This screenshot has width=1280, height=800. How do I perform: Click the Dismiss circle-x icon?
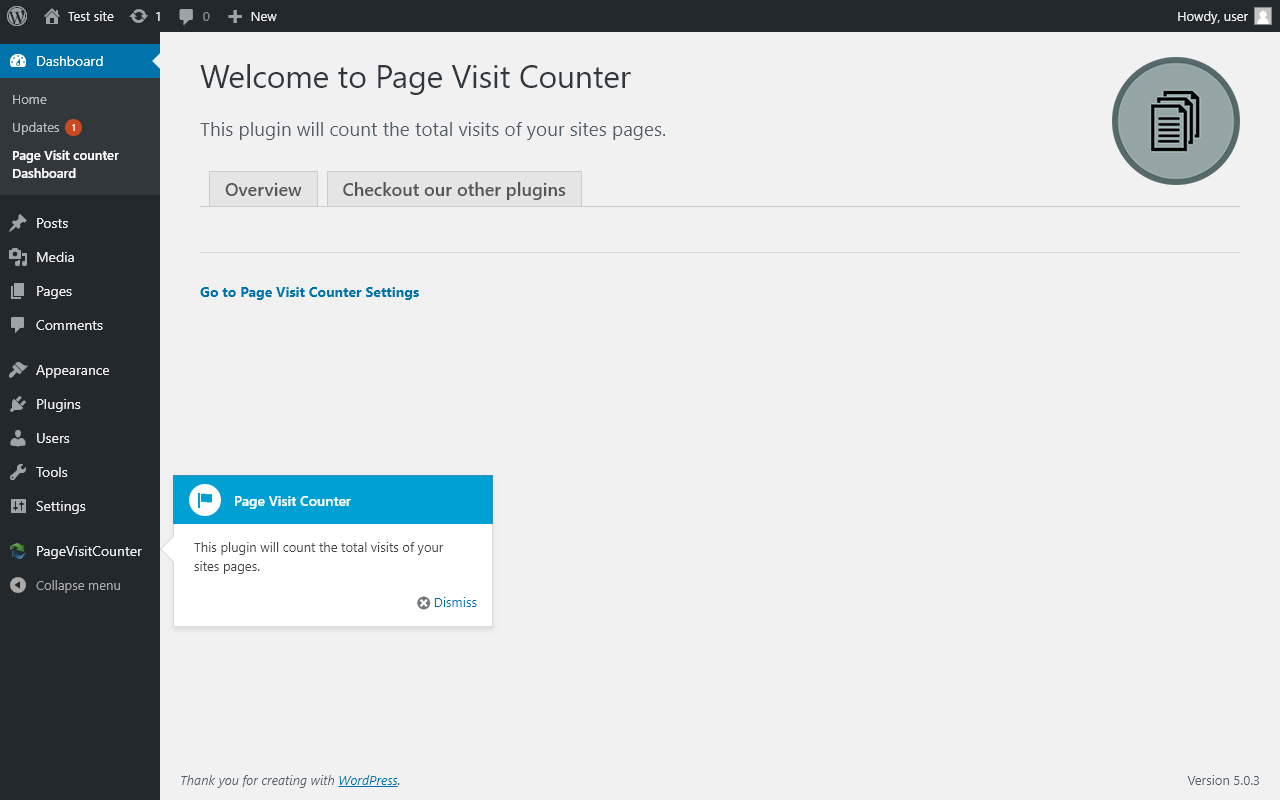(424, 603)
